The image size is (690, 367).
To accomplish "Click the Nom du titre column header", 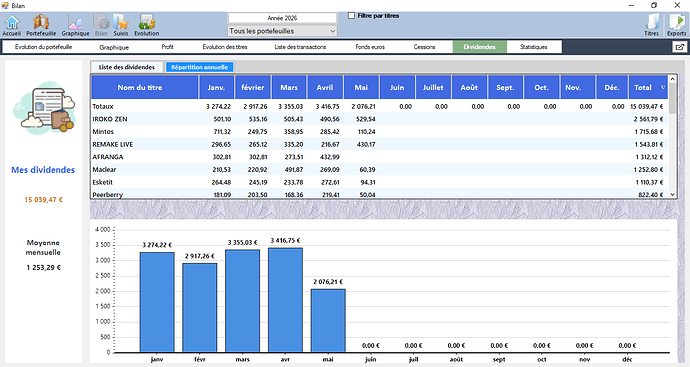I will pos(145,87).
